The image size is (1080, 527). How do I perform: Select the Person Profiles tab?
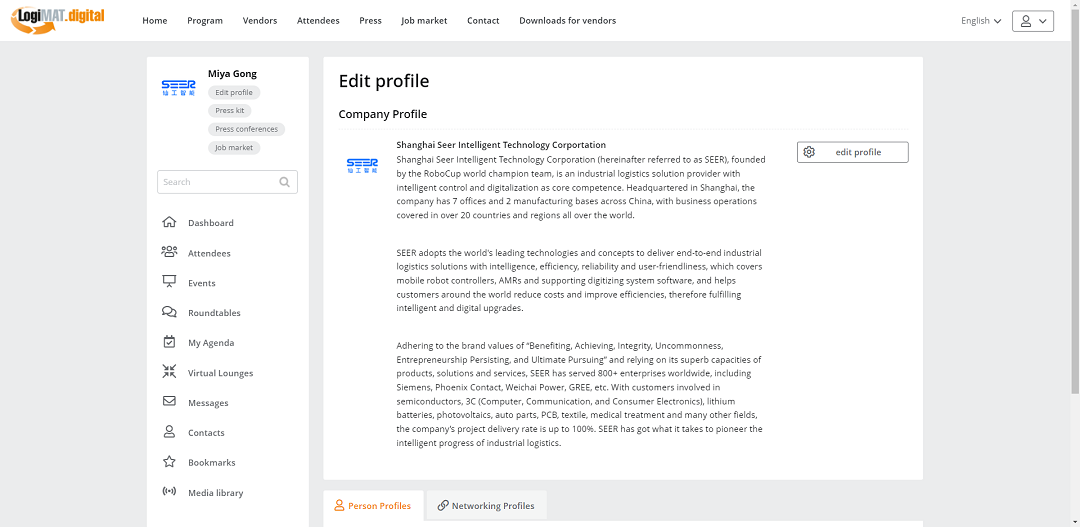click(x=373, y=506)
